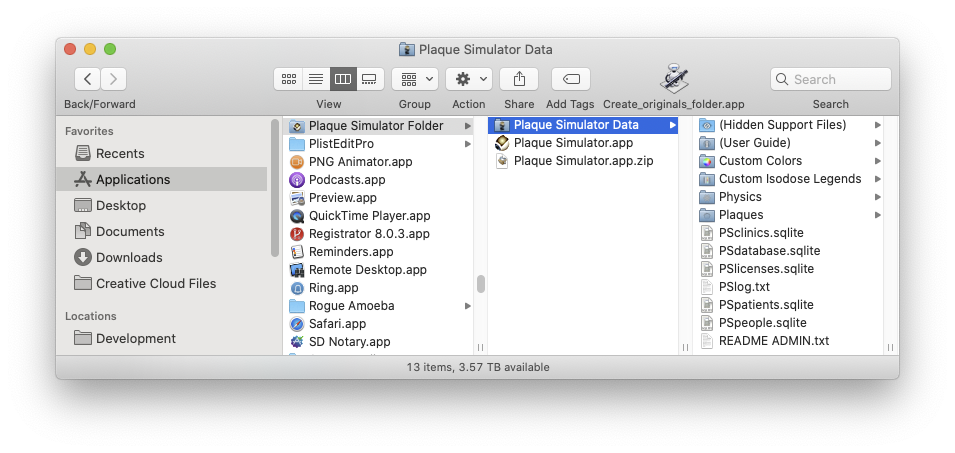Select the Custom Colors folder icon
The height and width of the screenshot is (453, 955).
(x=707, y=161)
